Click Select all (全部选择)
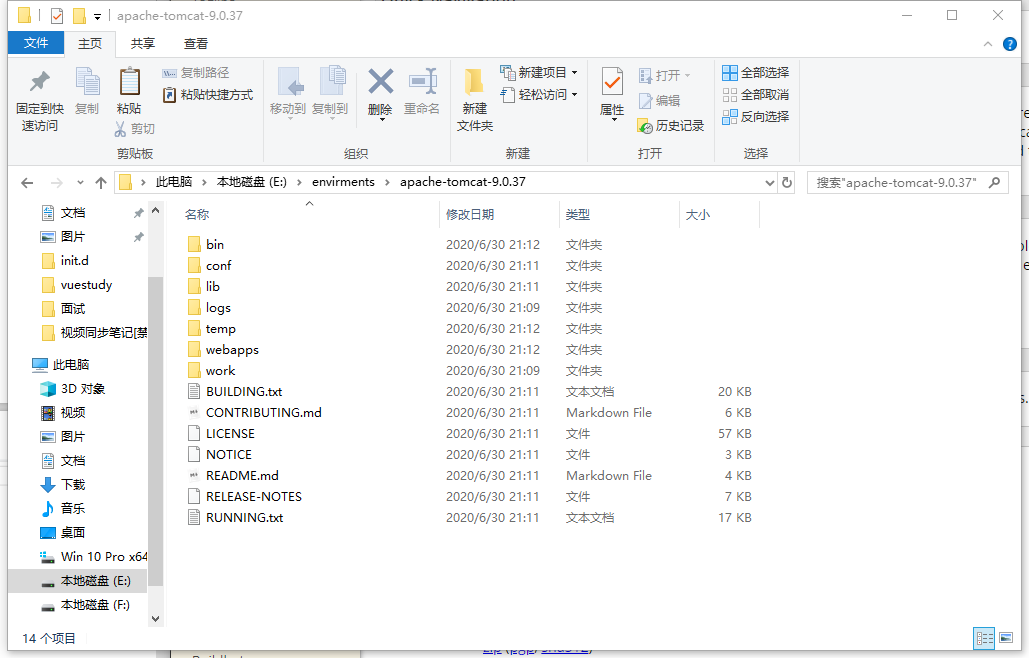This screenshot has height=658, width=1029. [x=755, y=73]
